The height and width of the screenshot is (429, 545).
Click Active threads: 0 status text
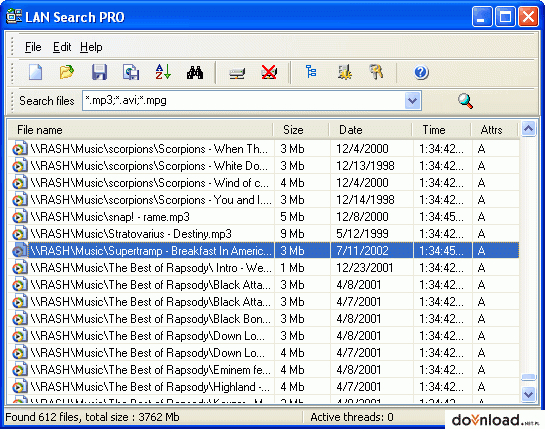351,417
